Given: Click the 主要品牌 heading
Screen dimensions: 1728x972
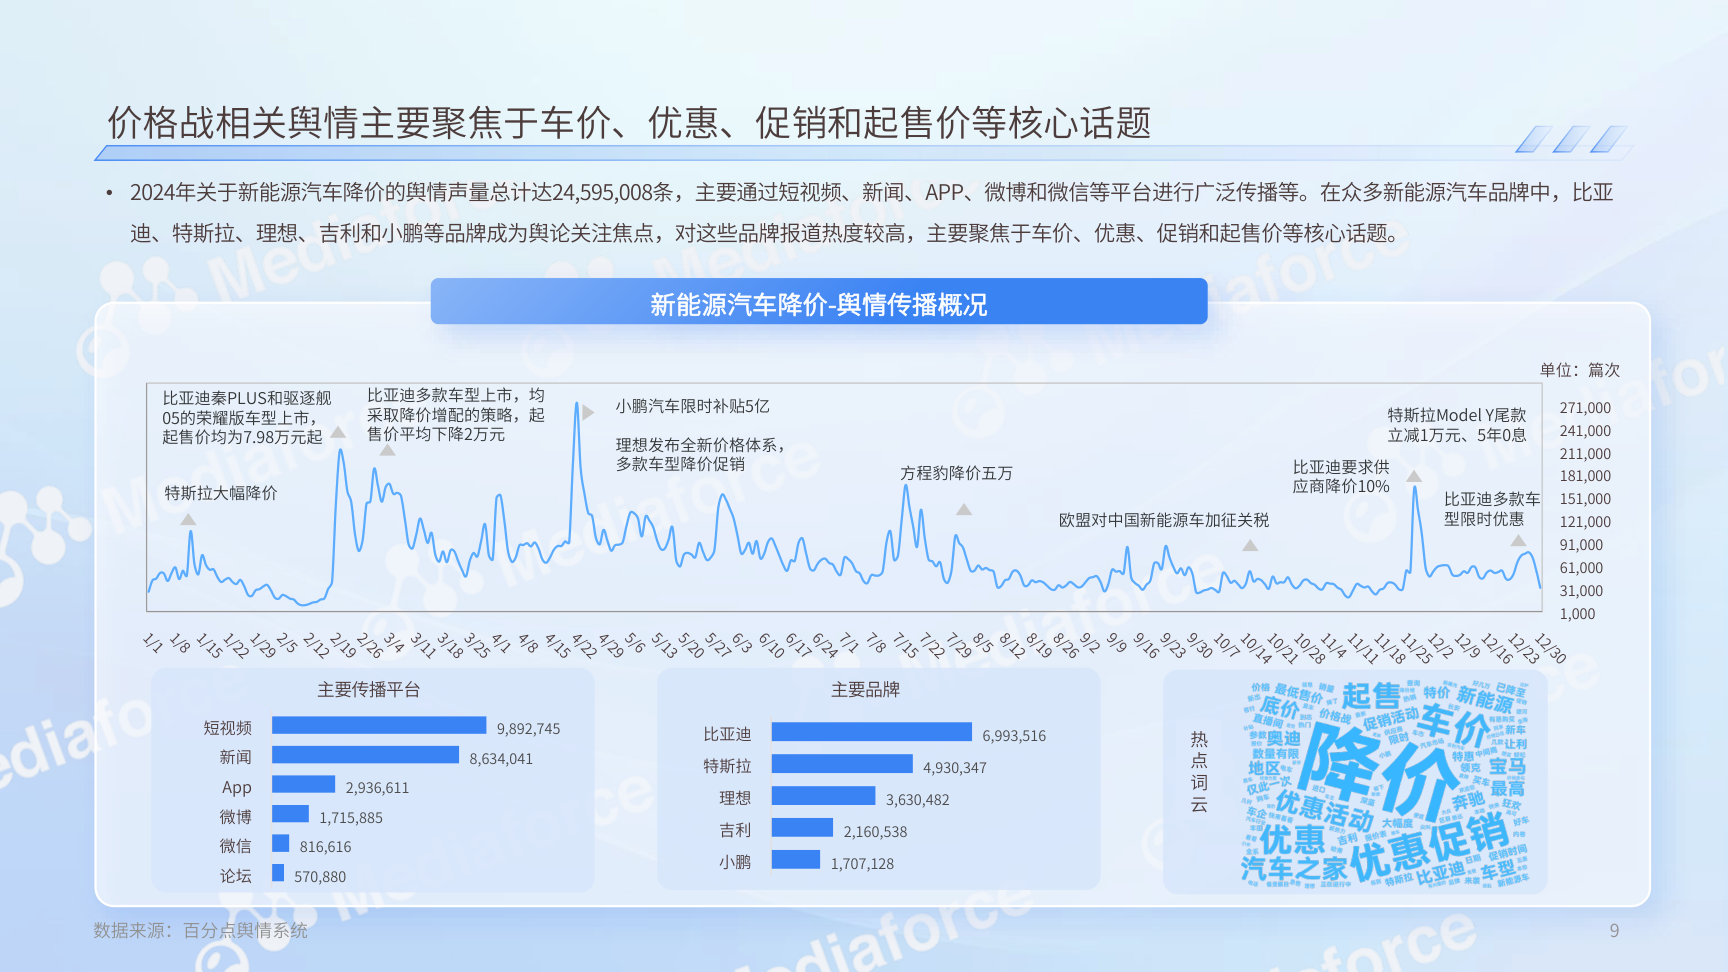Looking at the screenshot, I should [865, 690].
